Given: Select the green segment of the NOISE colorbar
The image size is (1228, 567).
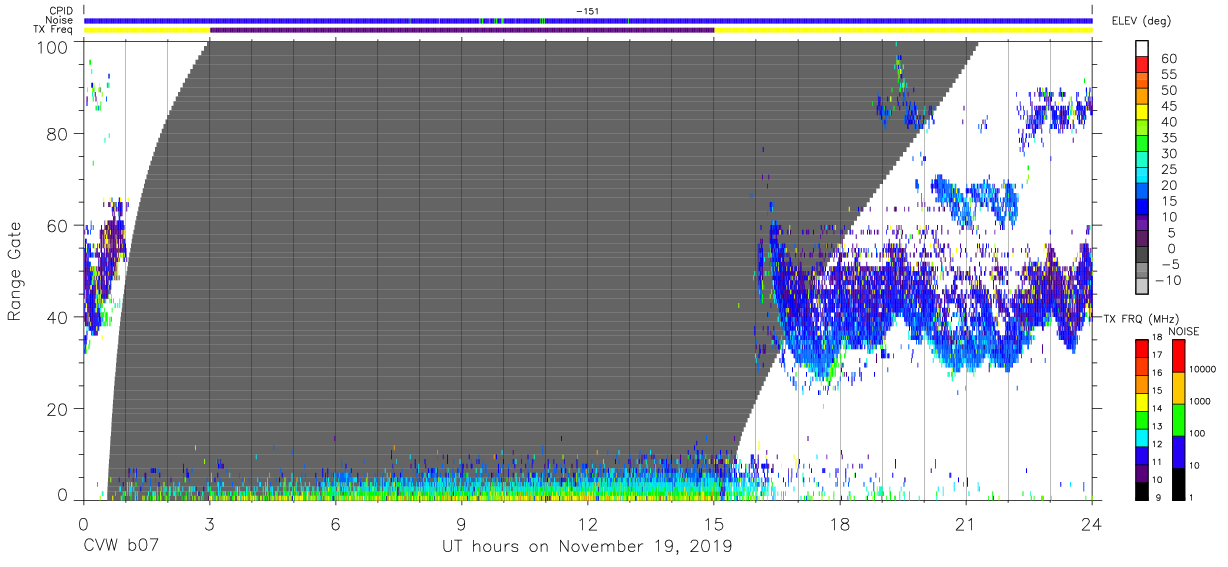Looking at the screenshot, I should point(1179,419).
